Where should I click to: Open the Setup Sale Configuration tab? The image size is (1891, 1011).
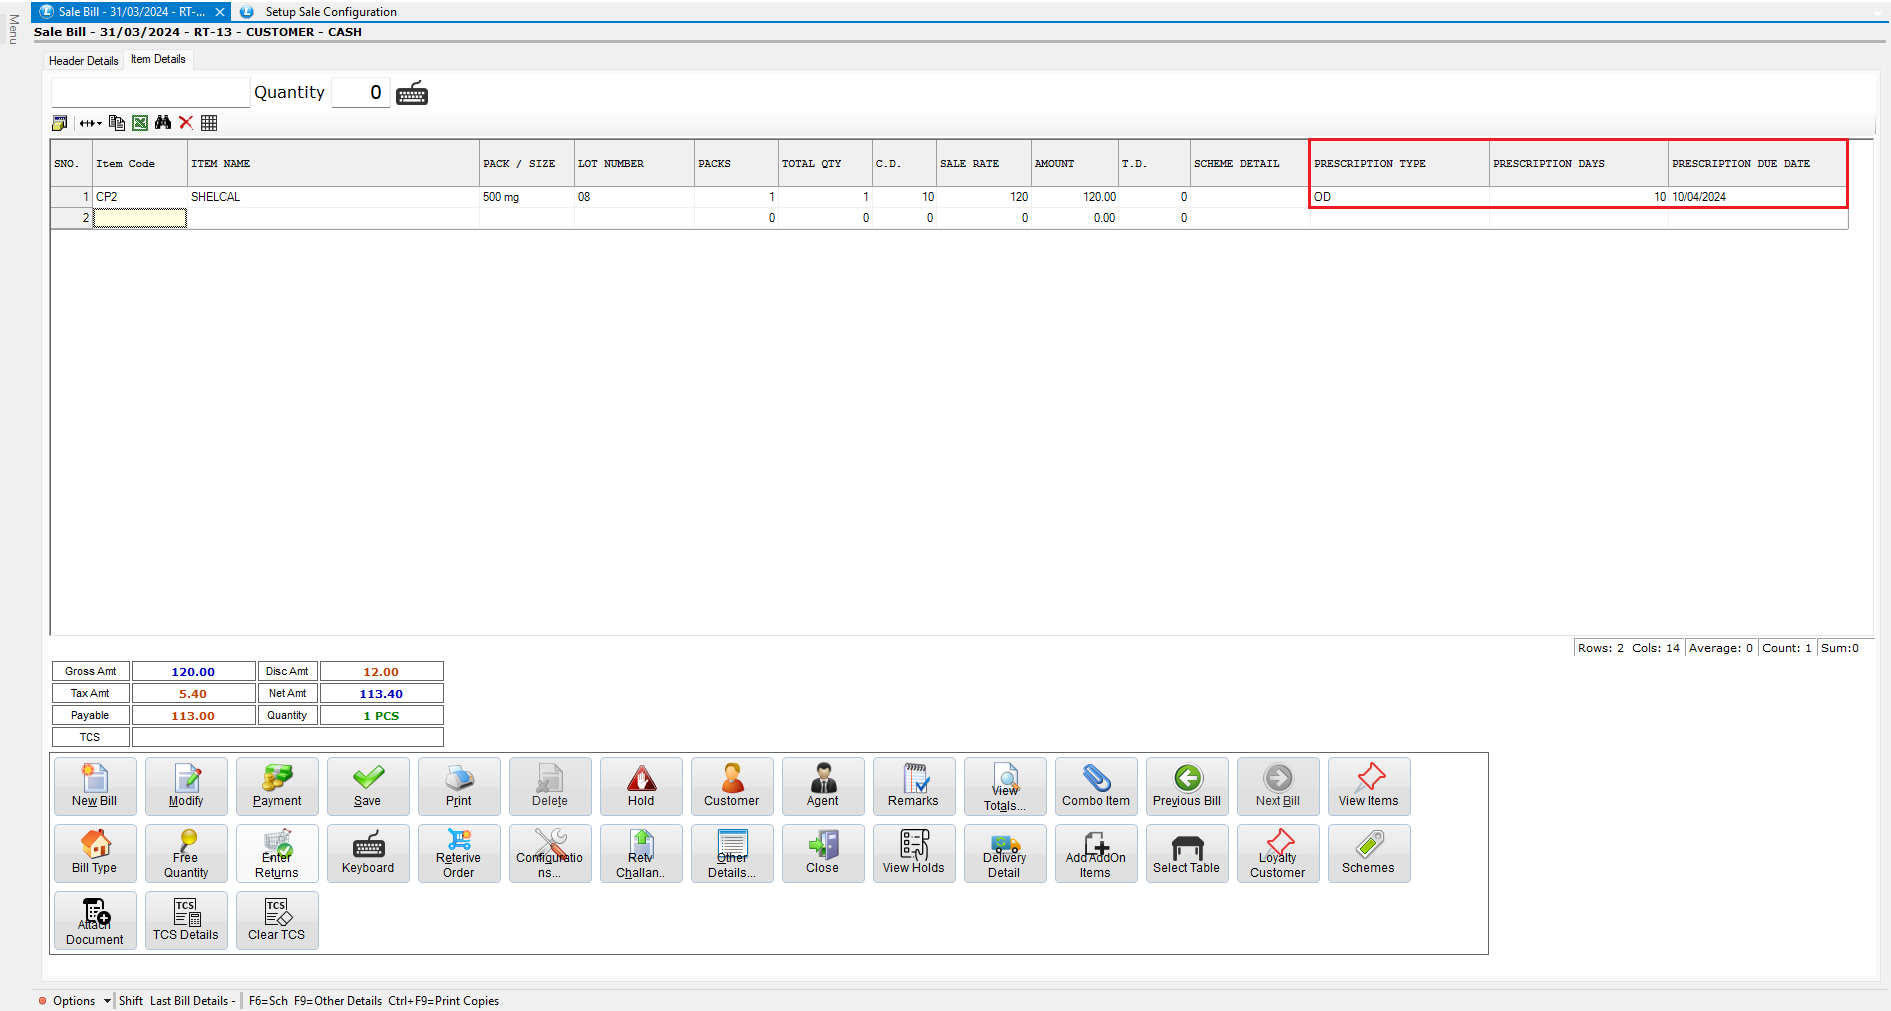(x=330, y=12)
